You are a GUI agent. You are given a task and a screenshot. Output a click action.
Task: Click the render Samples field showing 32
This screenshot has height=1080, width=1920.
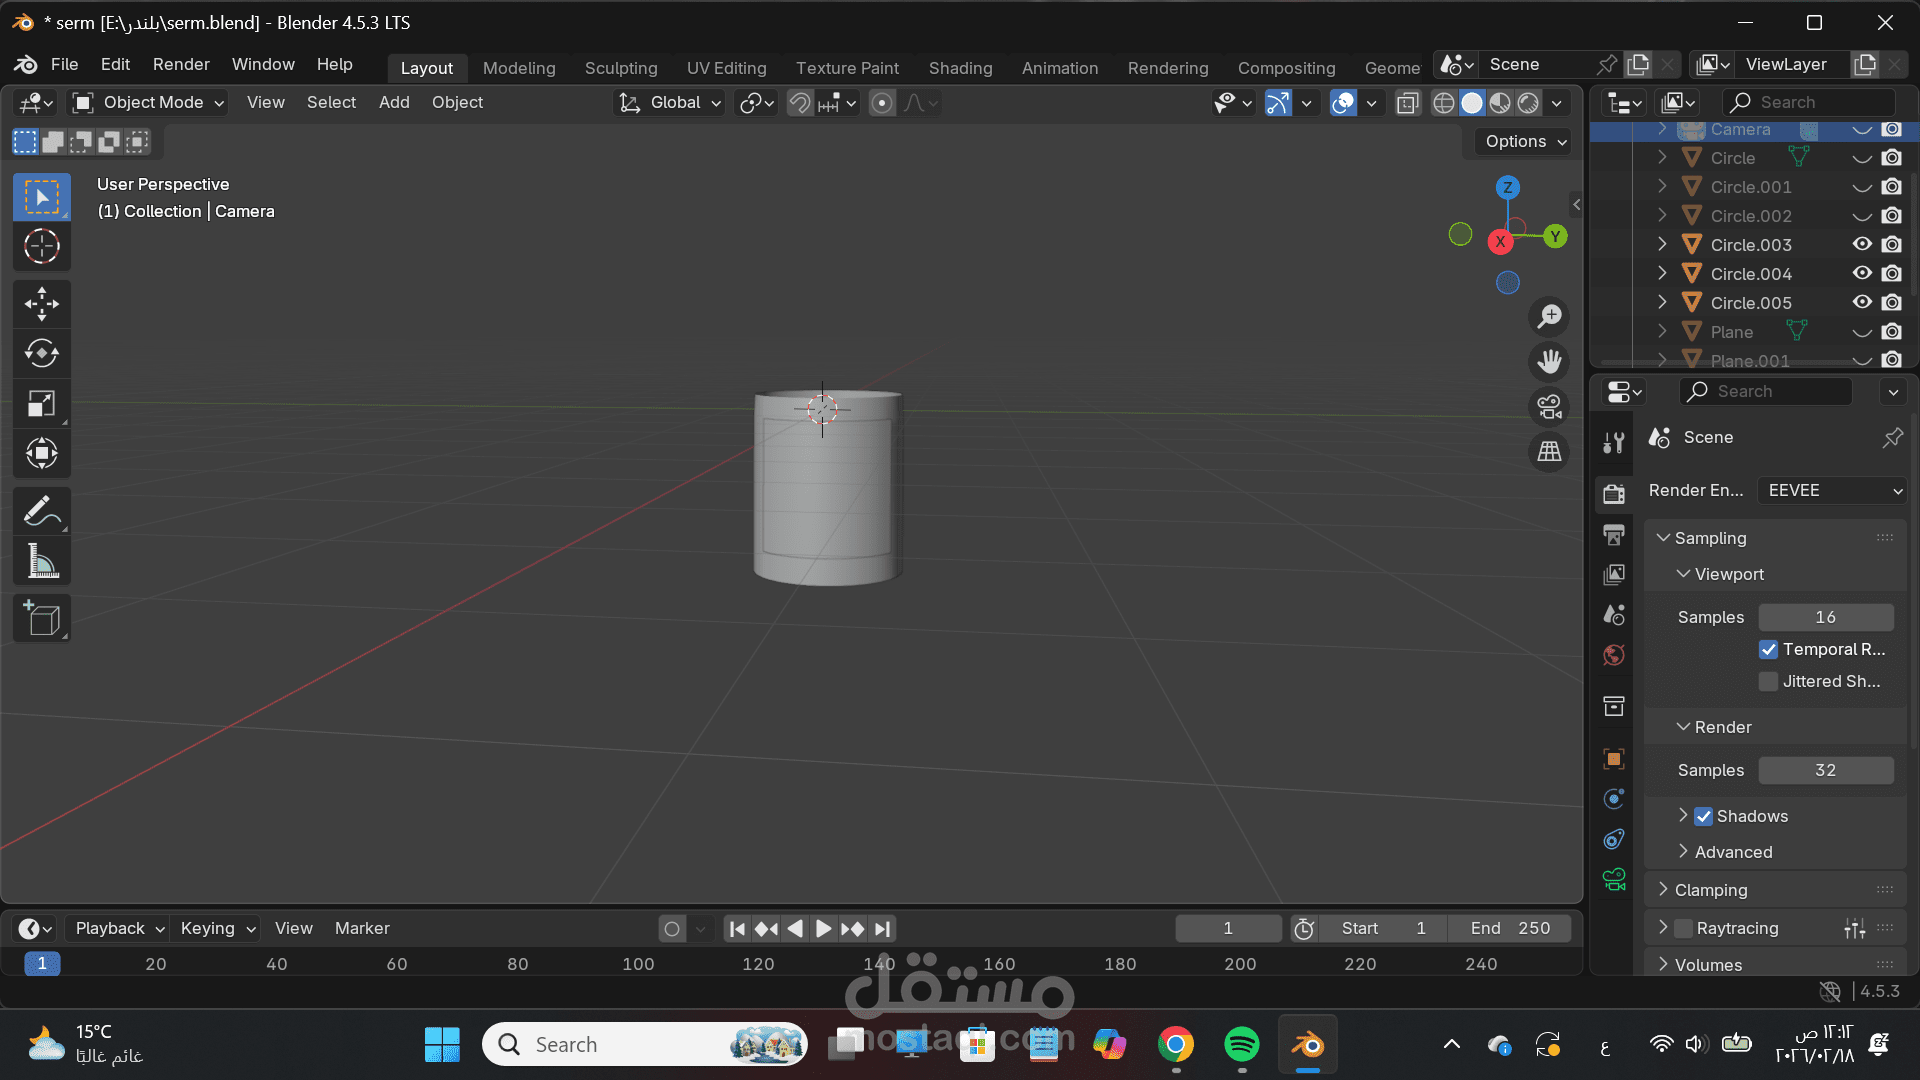(1825, 770)
